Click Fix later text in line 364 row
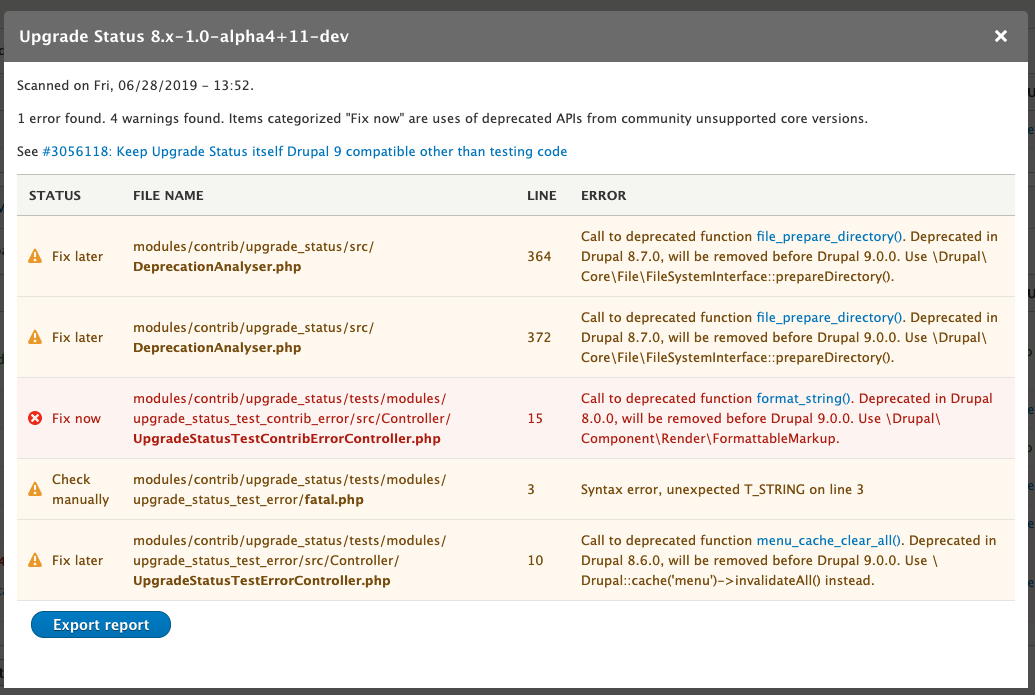 point(78,256)
